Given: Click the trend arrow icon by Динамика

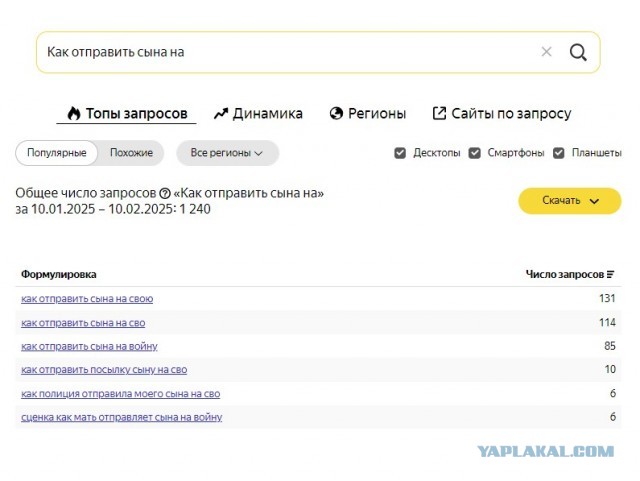Looking at the screenshot, I should (x=221, y=114).
